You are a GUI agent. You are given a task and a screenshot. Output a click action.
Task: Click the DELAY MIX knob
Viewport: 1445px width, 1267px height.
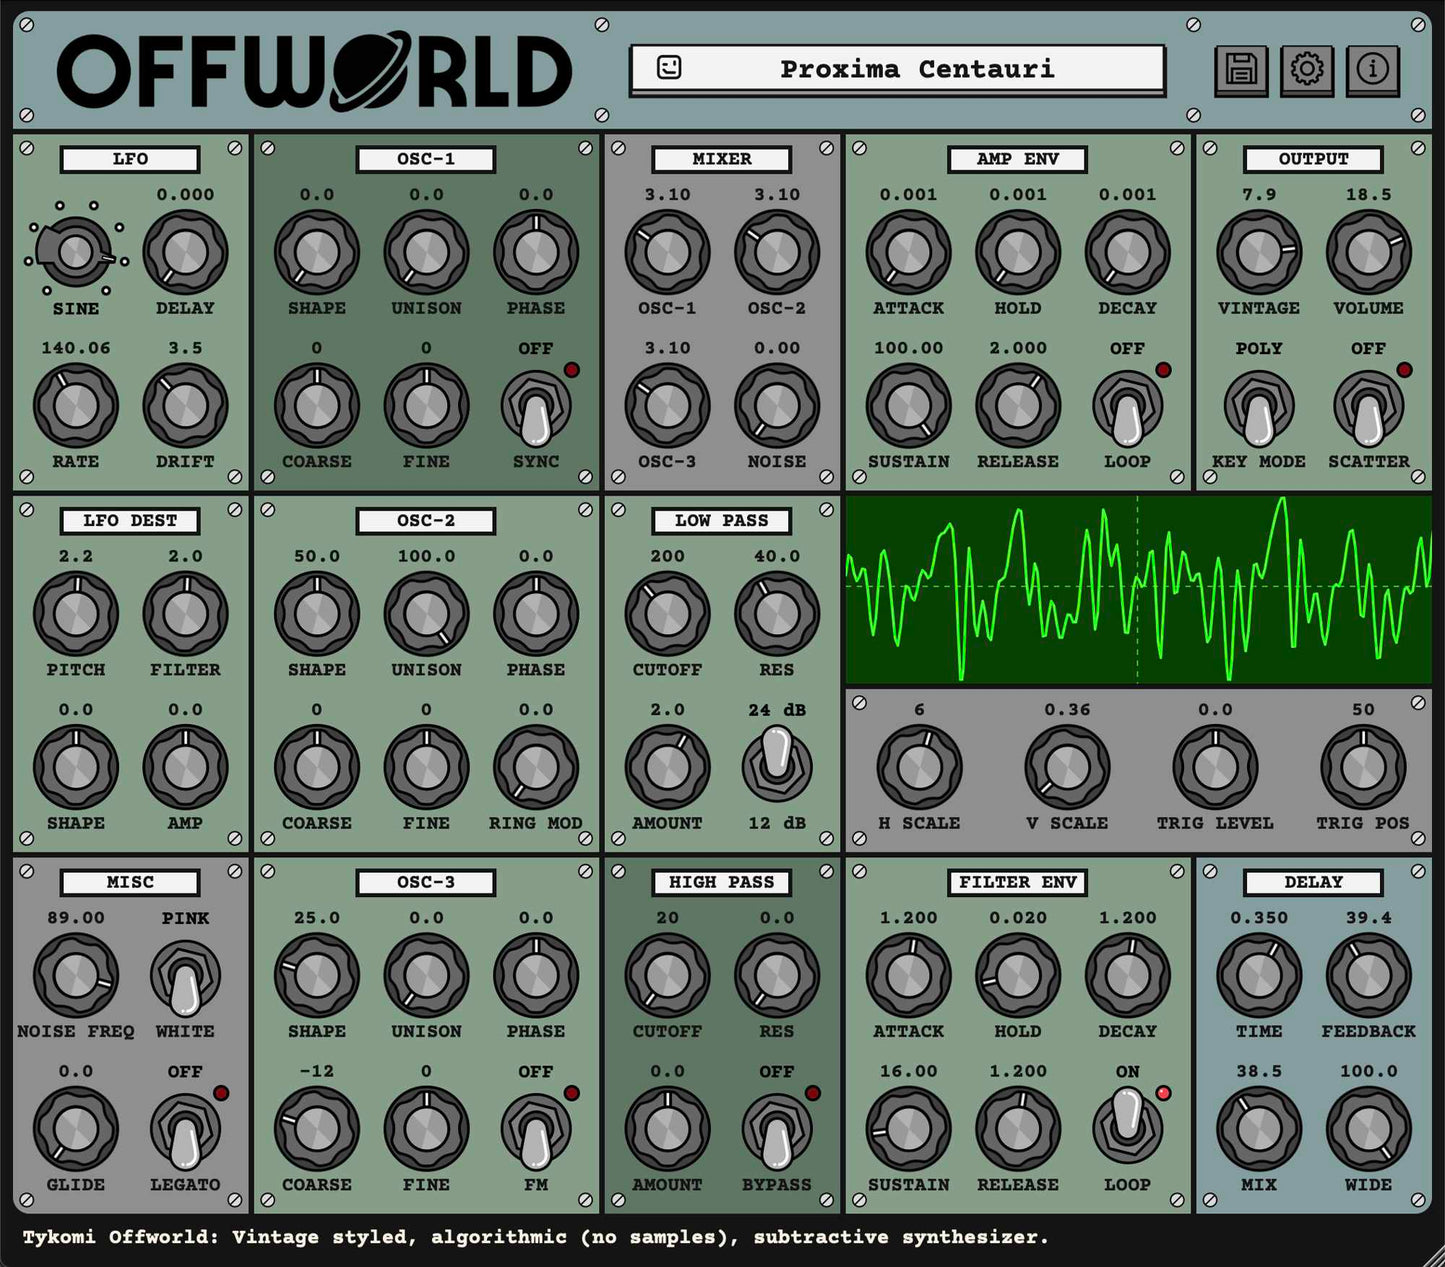(x=1259, y=1129)
